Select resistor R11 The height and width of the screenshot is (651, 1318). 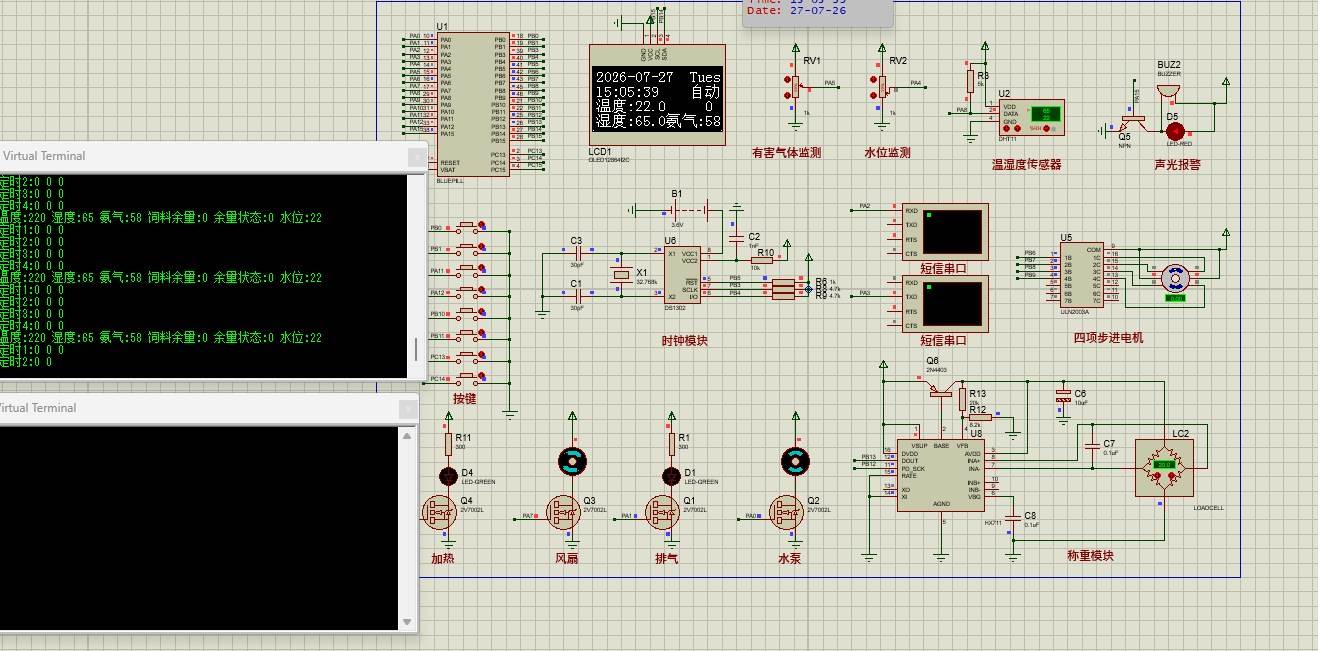448,443
